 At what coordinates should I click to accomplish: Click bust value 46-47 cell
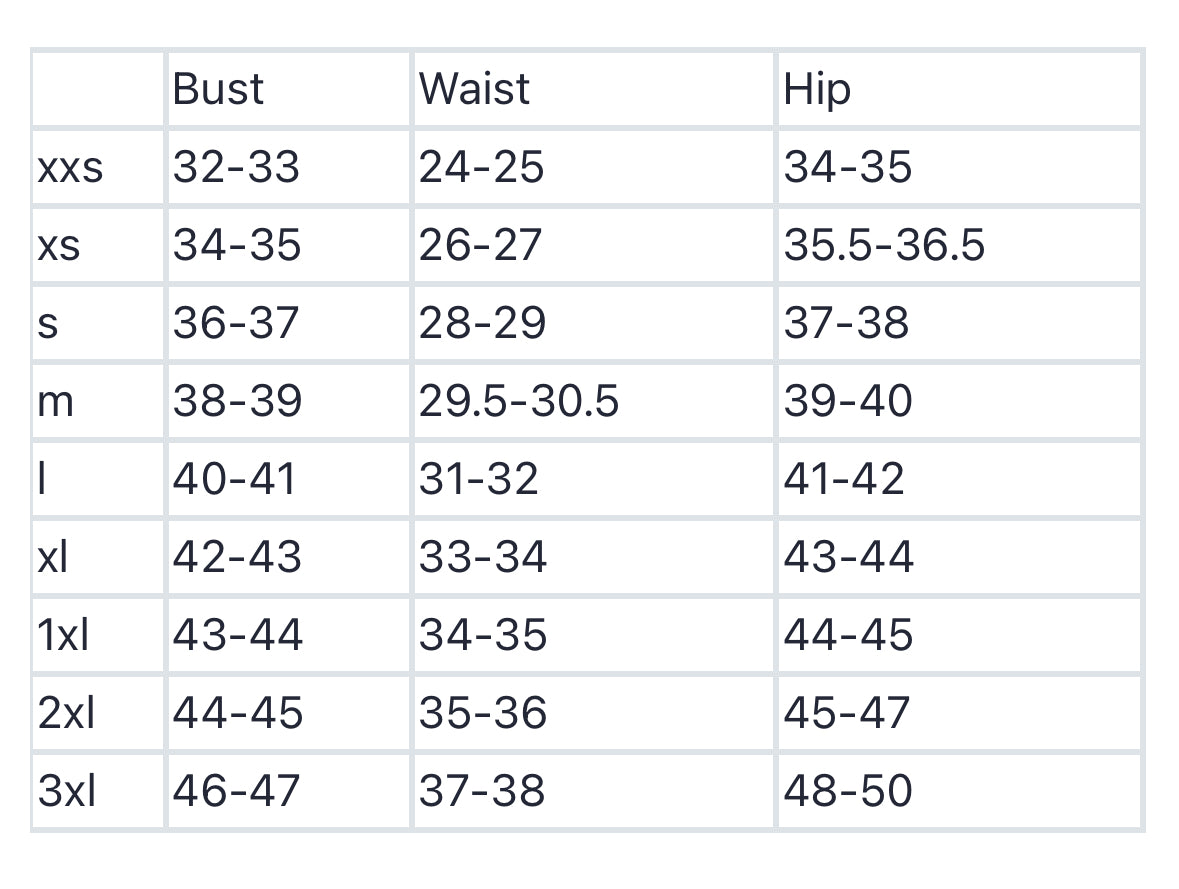click(236, 791)
